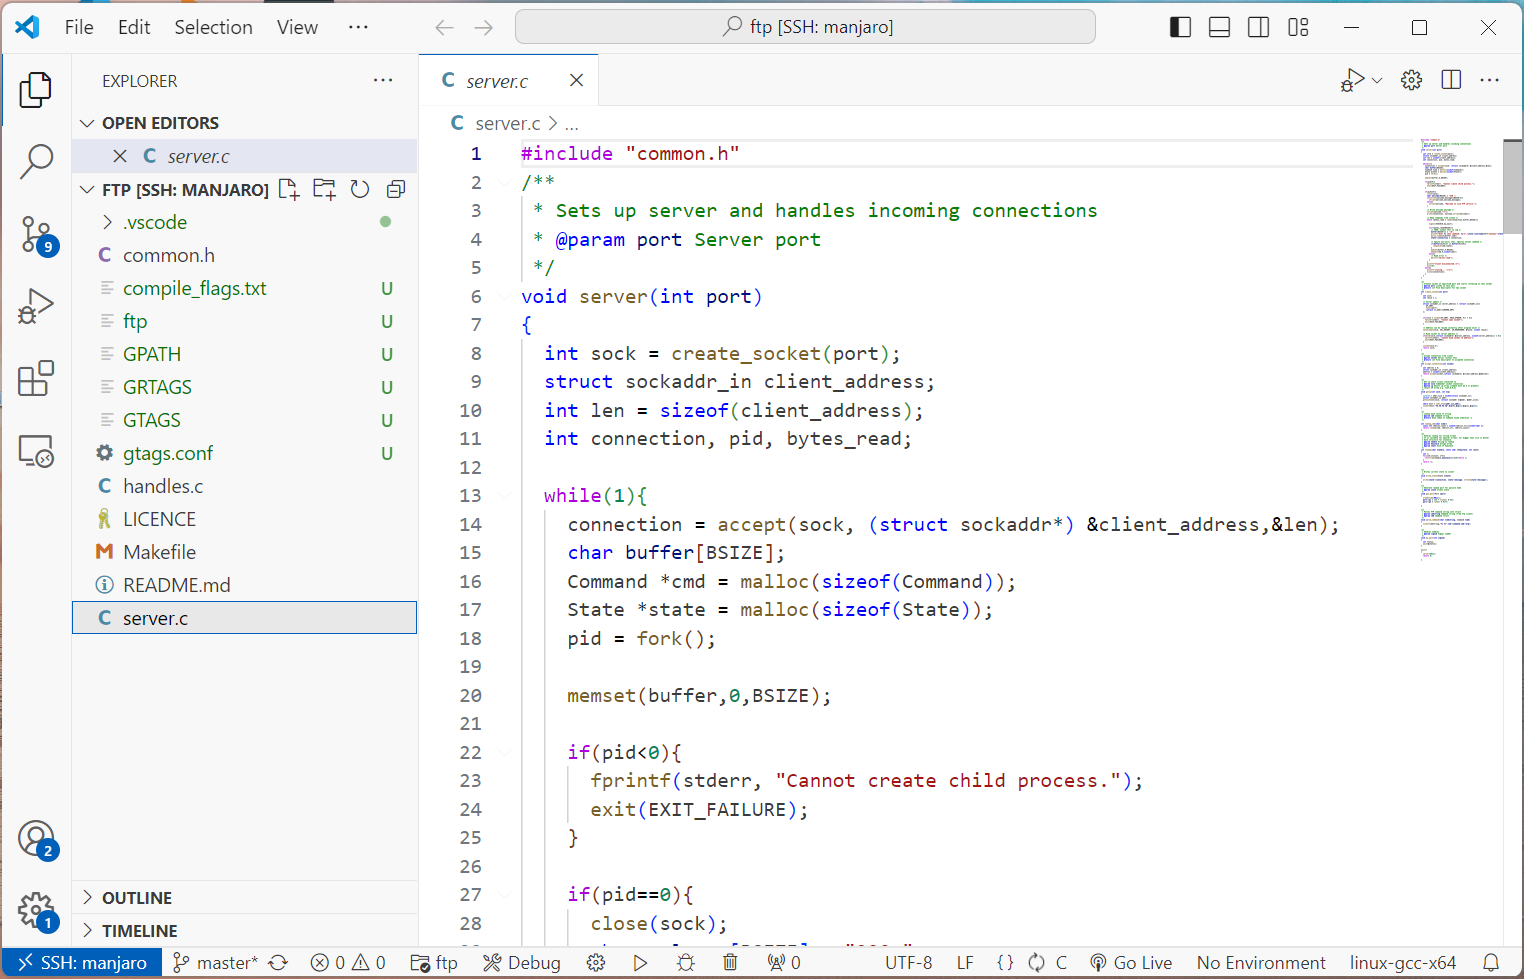Click Debug build variant in status bar
Image resolution: width=1524 pixels, height=979 pixels.
(x=522, y=962)
